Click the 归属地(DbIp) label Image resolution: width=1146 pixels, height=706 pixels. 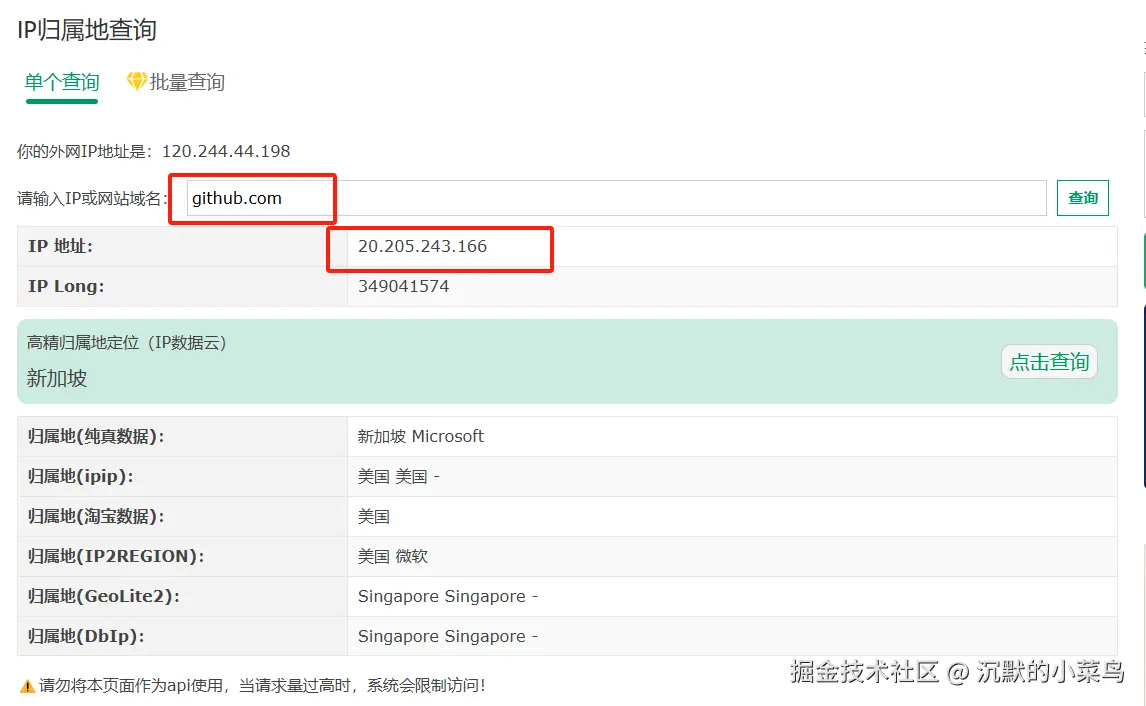[x=86, y=637]
